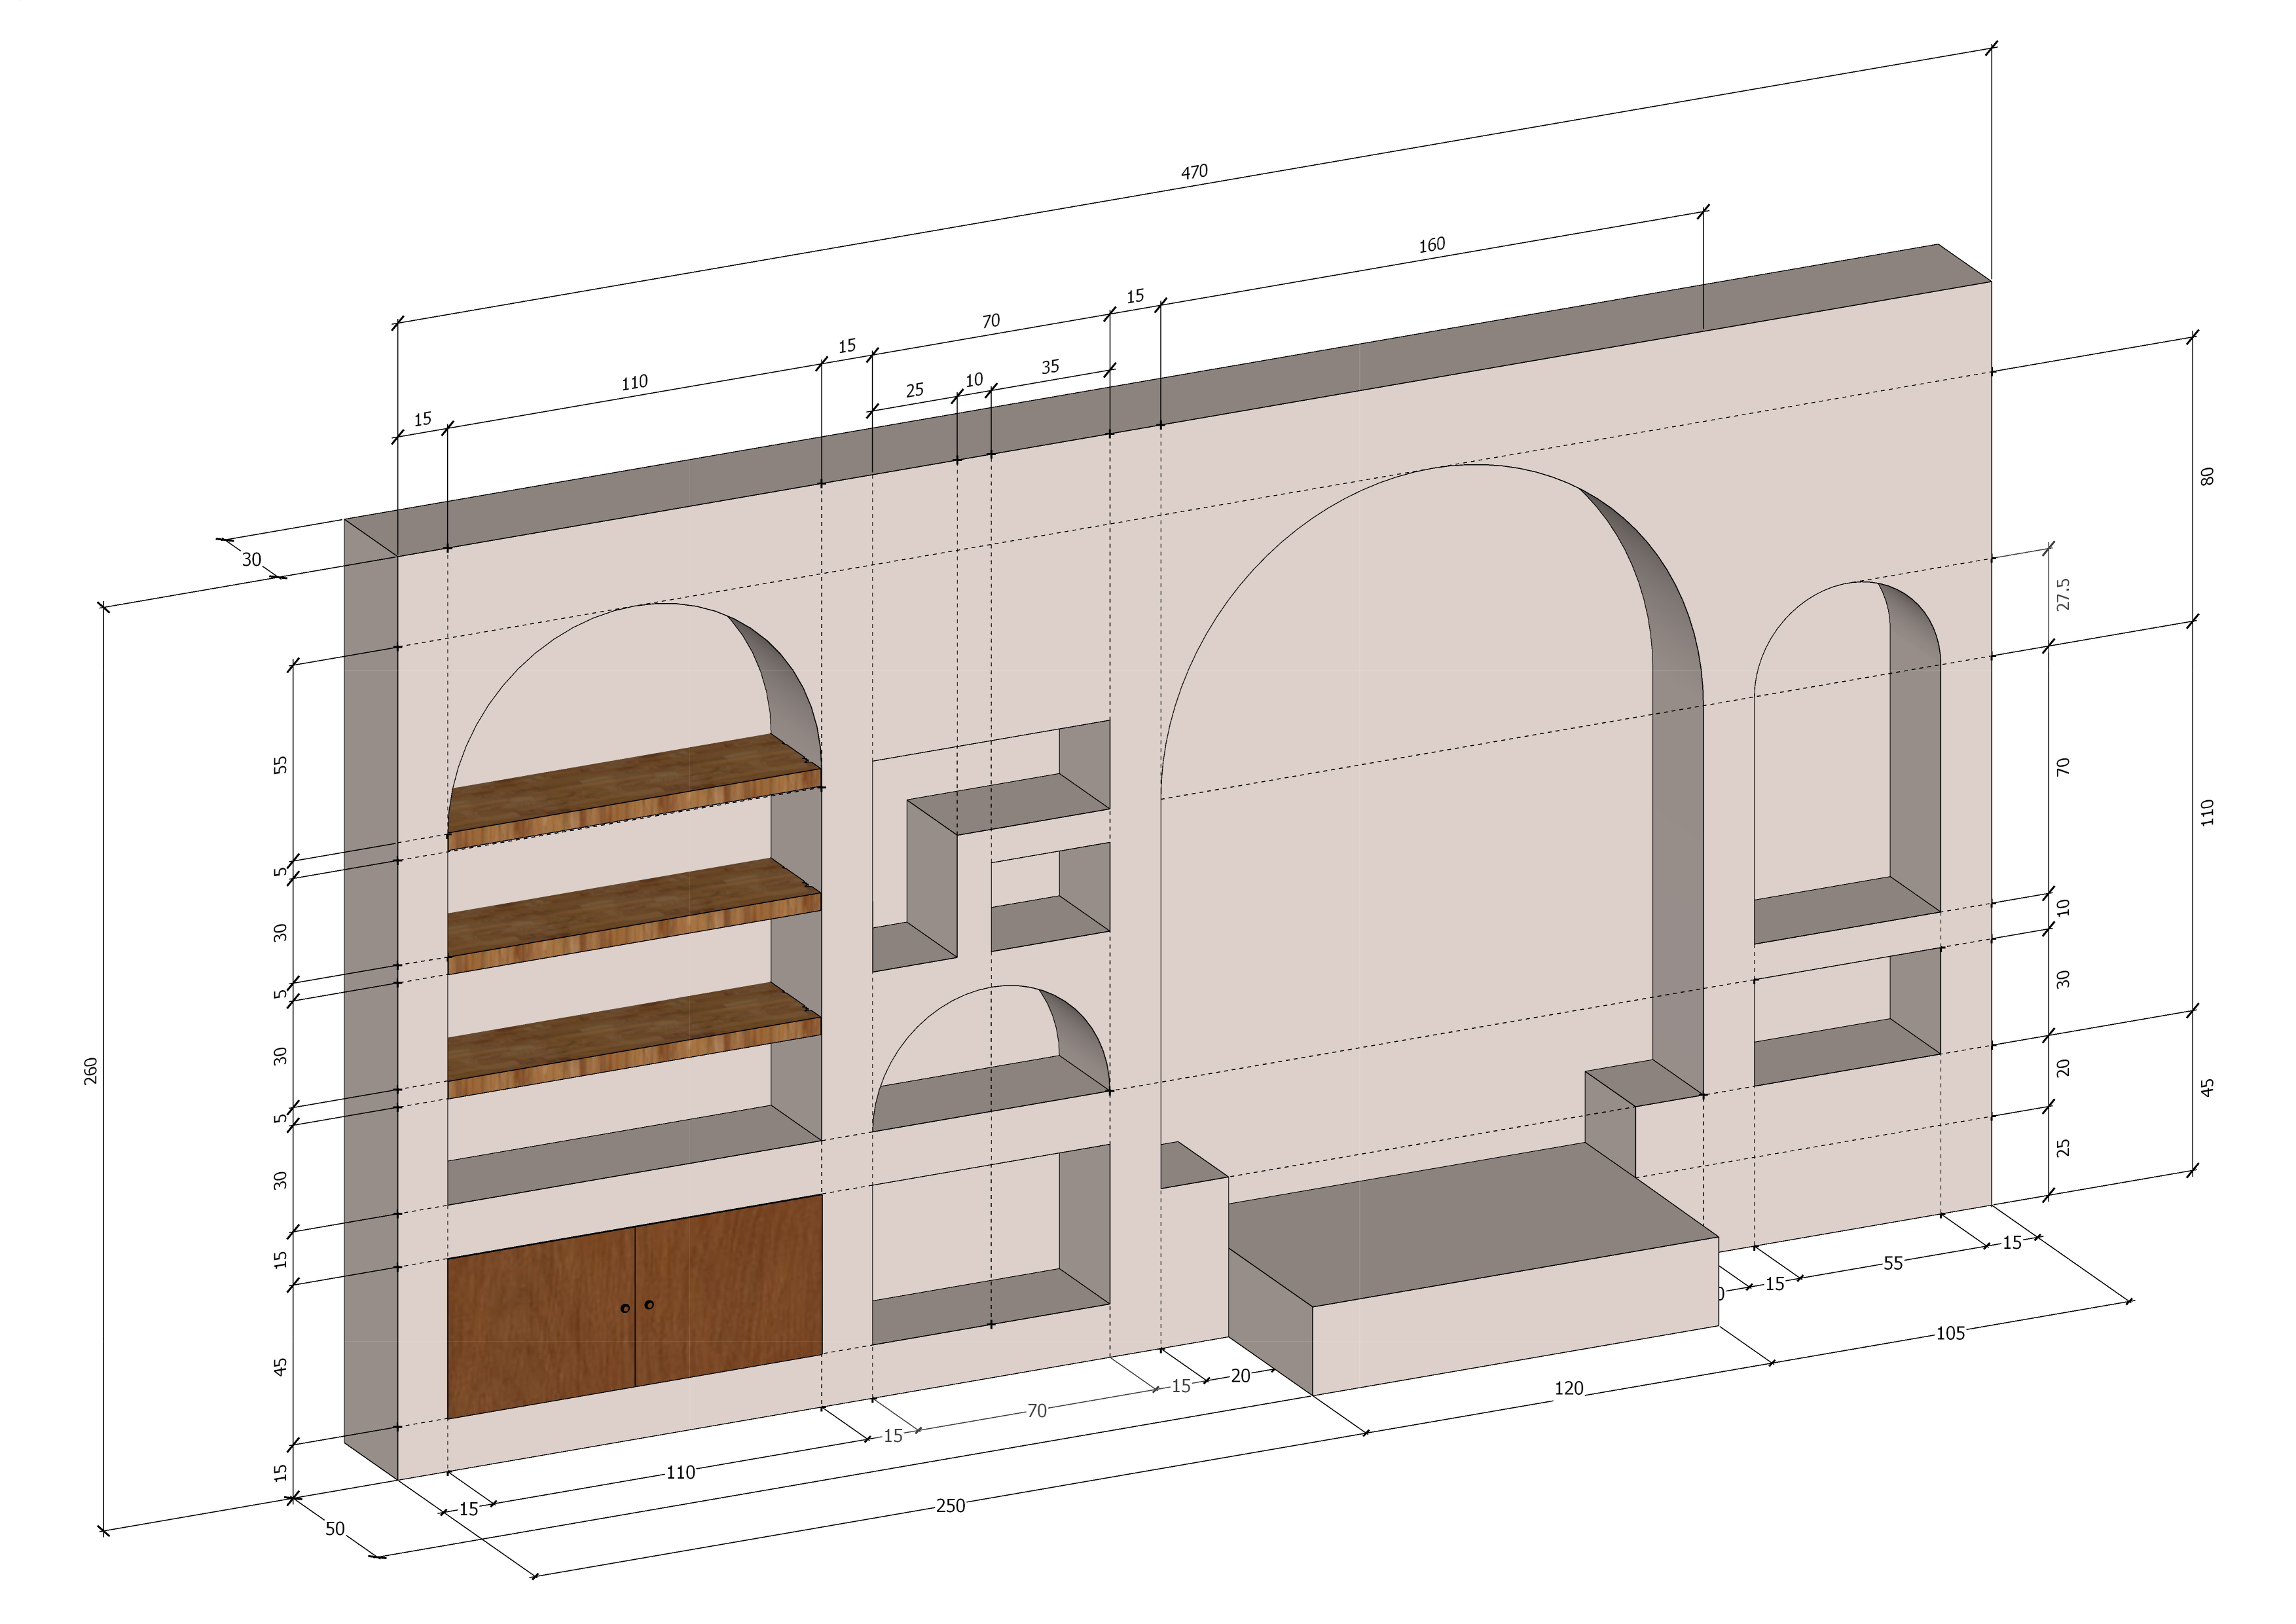Click the 35 dimension label at the top
The image size is (2296, 1624).
(x=1050, y=367)
